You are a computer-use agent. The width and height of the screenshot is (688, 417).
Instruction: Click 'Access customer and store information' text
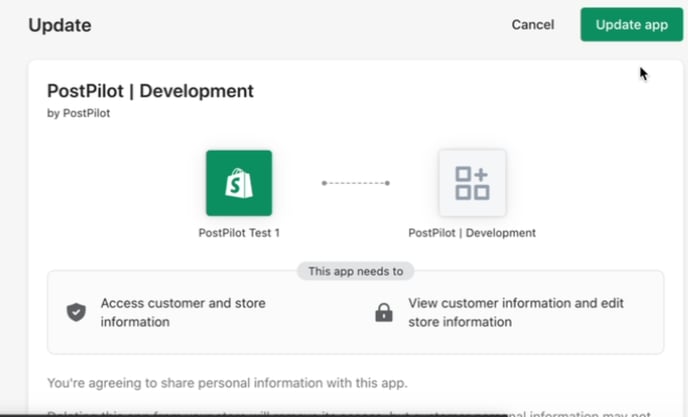183,312
